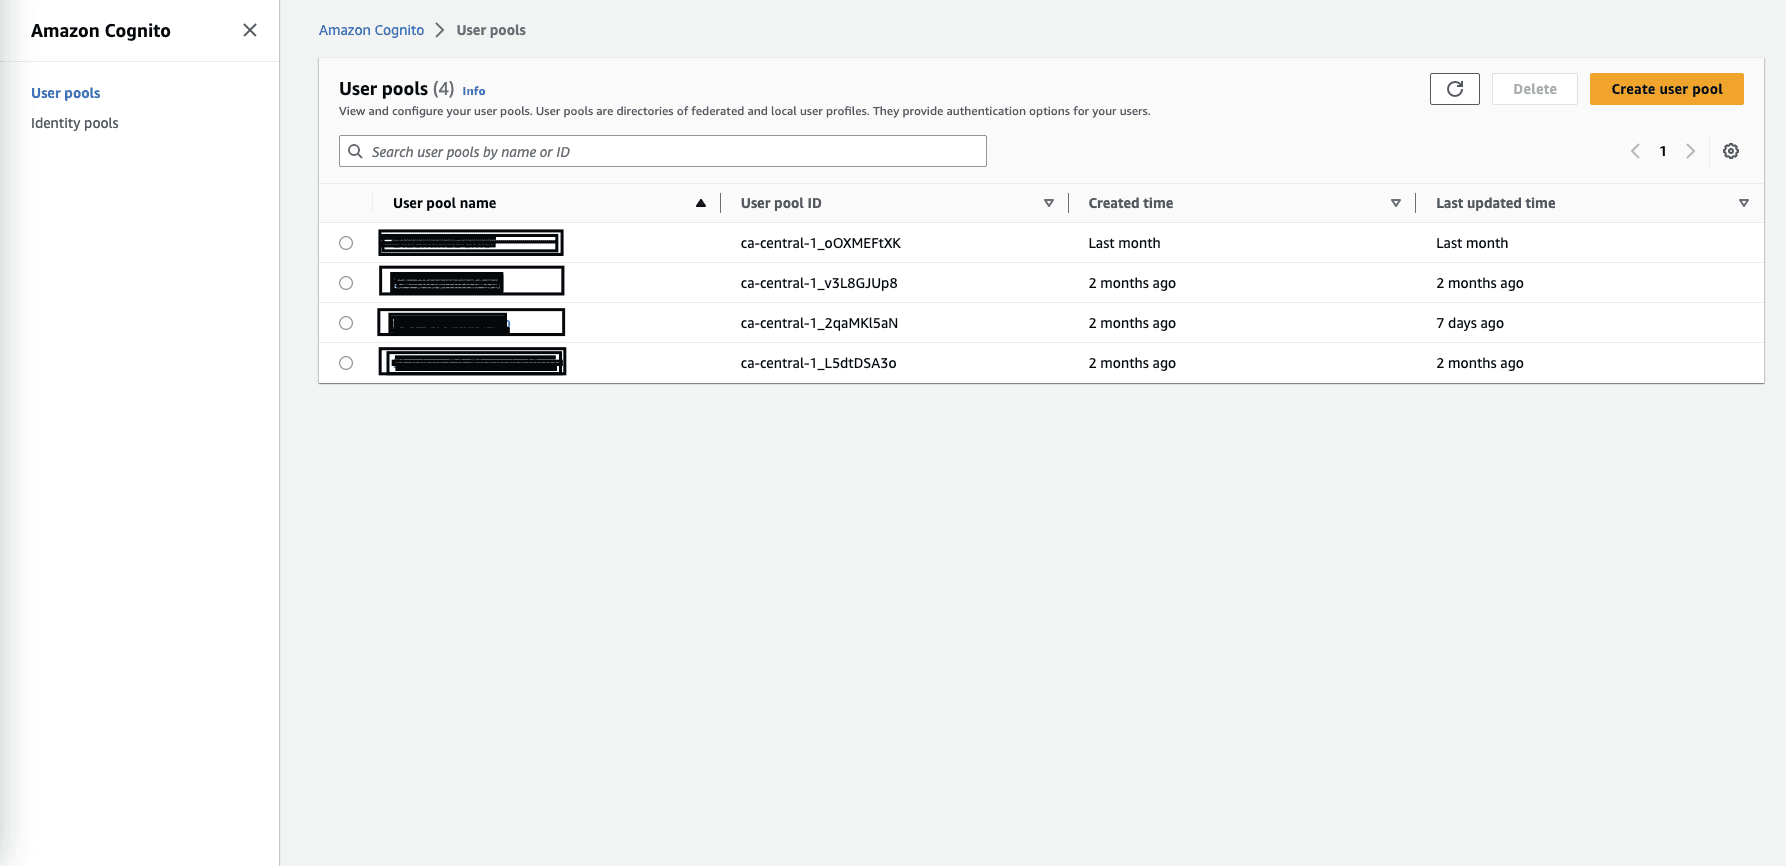Click the Amazon Cognito panel title
This screenshot has width=1786, height=866.
[x=101, y=30]
